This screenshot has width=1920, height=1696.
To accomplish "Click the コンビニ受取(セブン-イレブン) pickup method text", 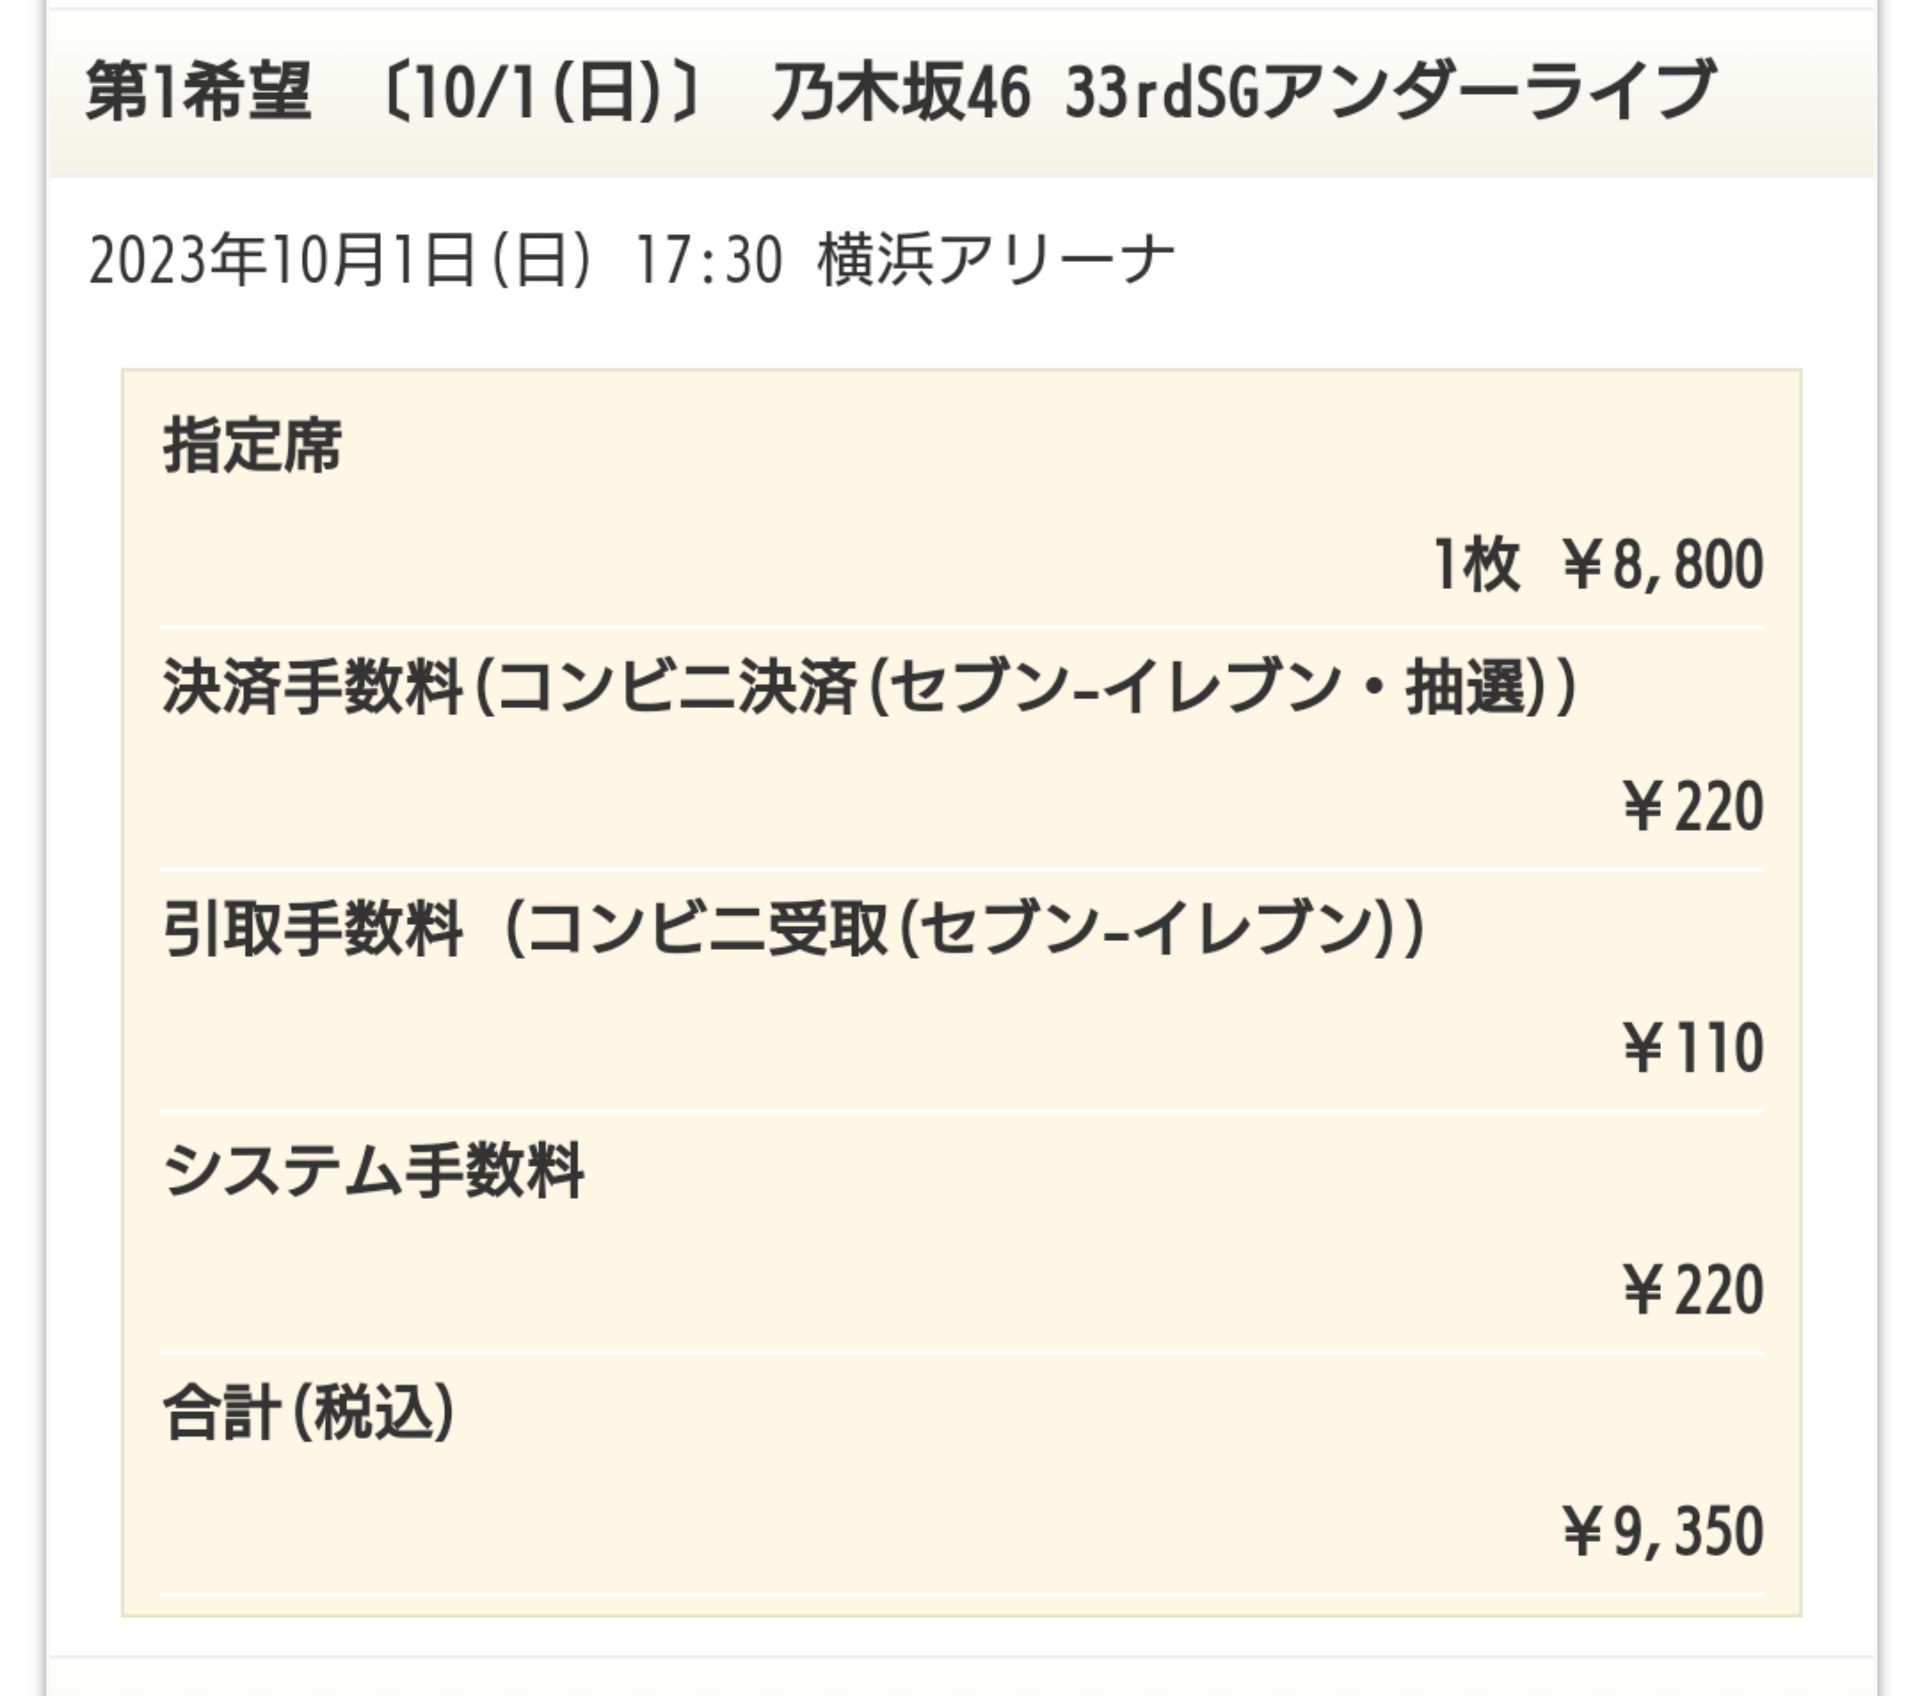I will (x=960, y=930).
